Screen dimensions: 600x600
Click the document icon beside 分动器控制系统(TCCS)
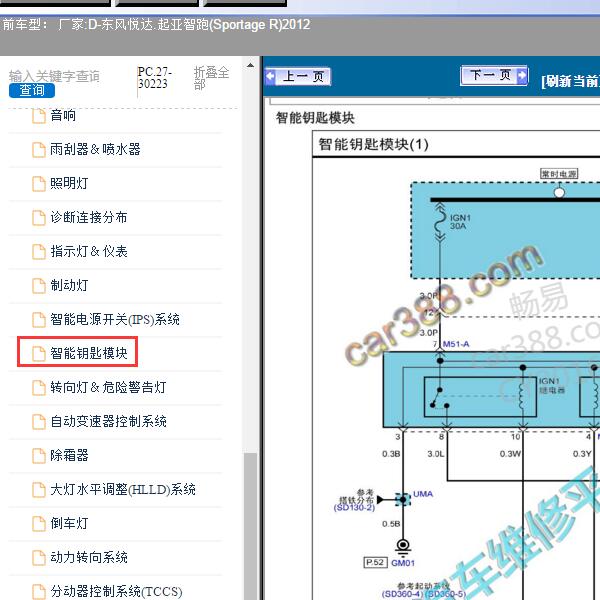click(x=39, y=592)
